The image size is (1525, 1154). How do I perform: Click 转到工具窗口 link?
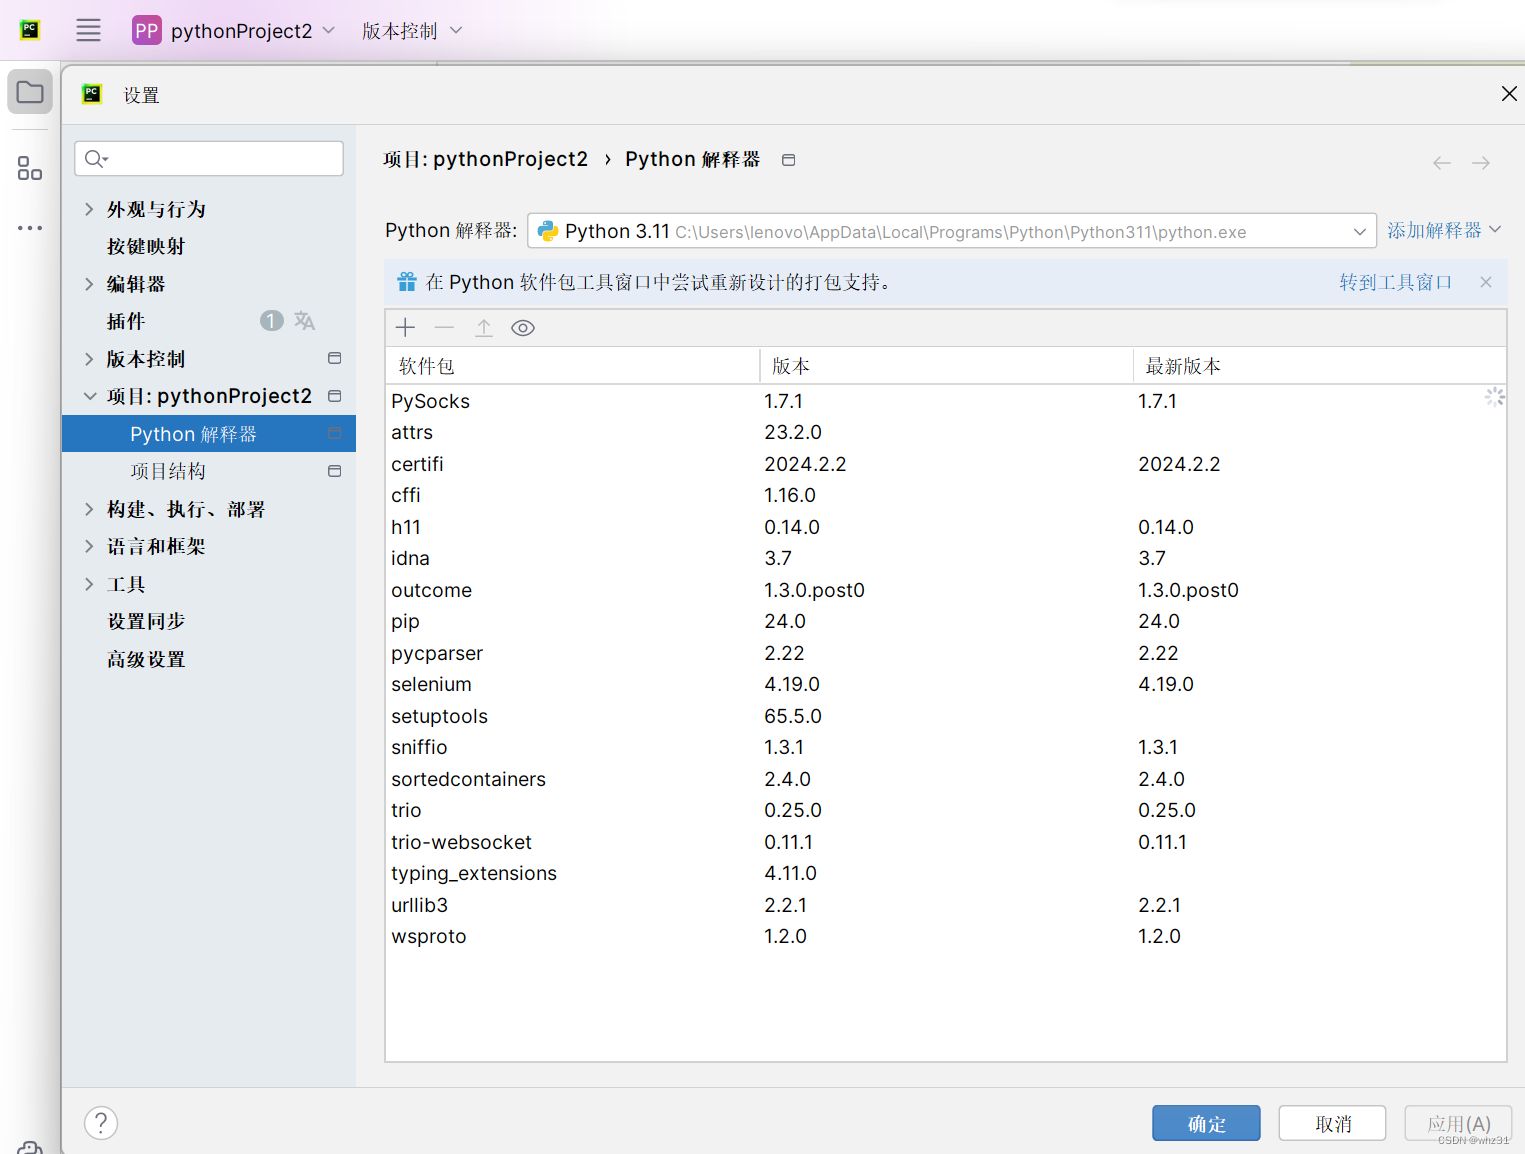tap(1395, 282)
